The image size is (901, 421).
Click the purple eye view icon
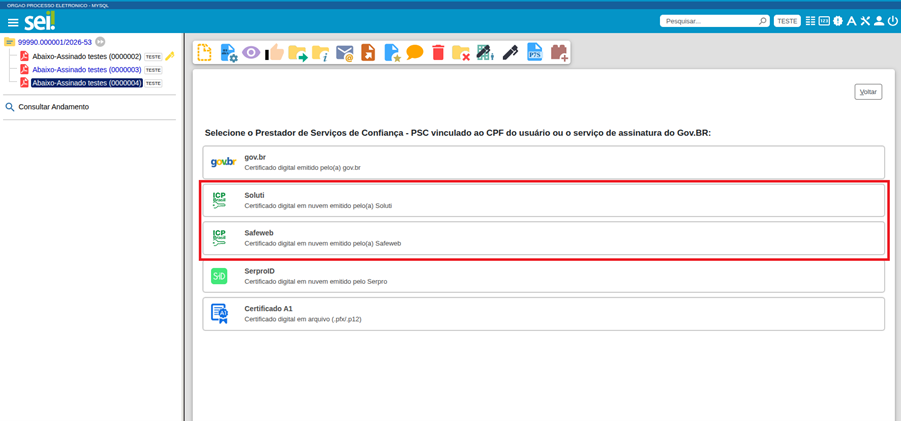(251, 52)
